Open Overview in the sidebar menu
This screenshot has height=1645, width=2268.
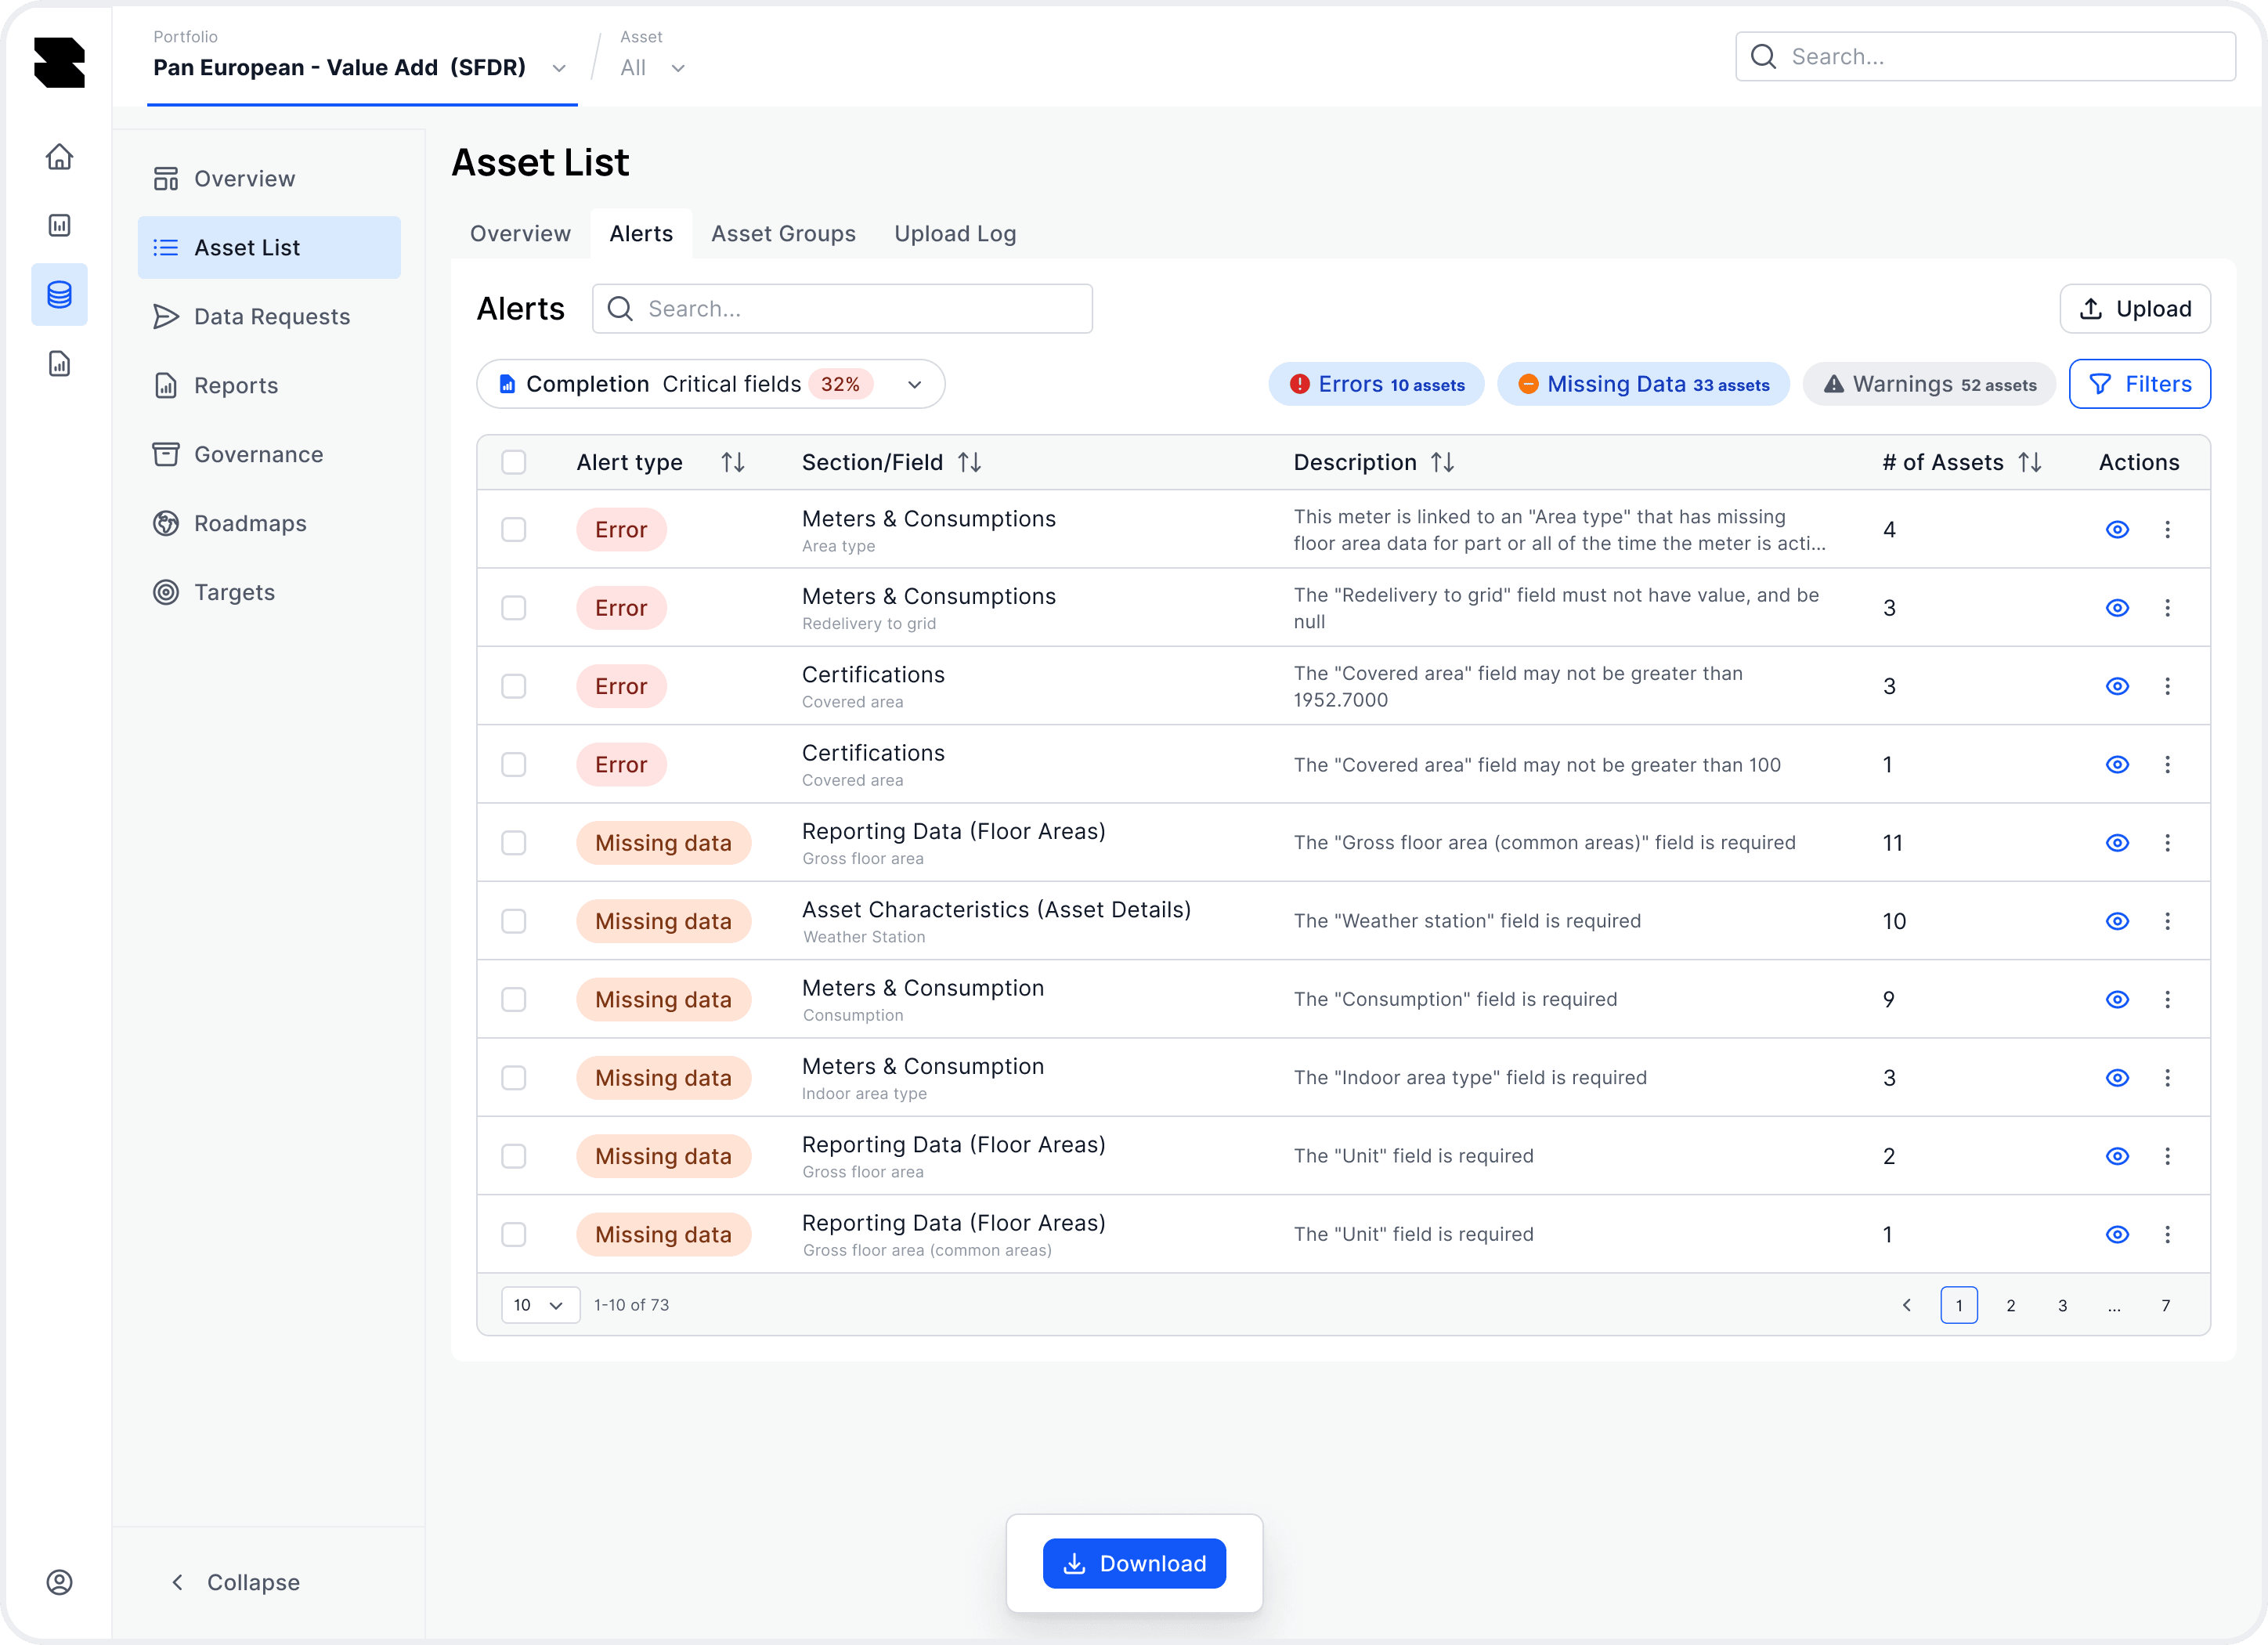click(269, 179)
